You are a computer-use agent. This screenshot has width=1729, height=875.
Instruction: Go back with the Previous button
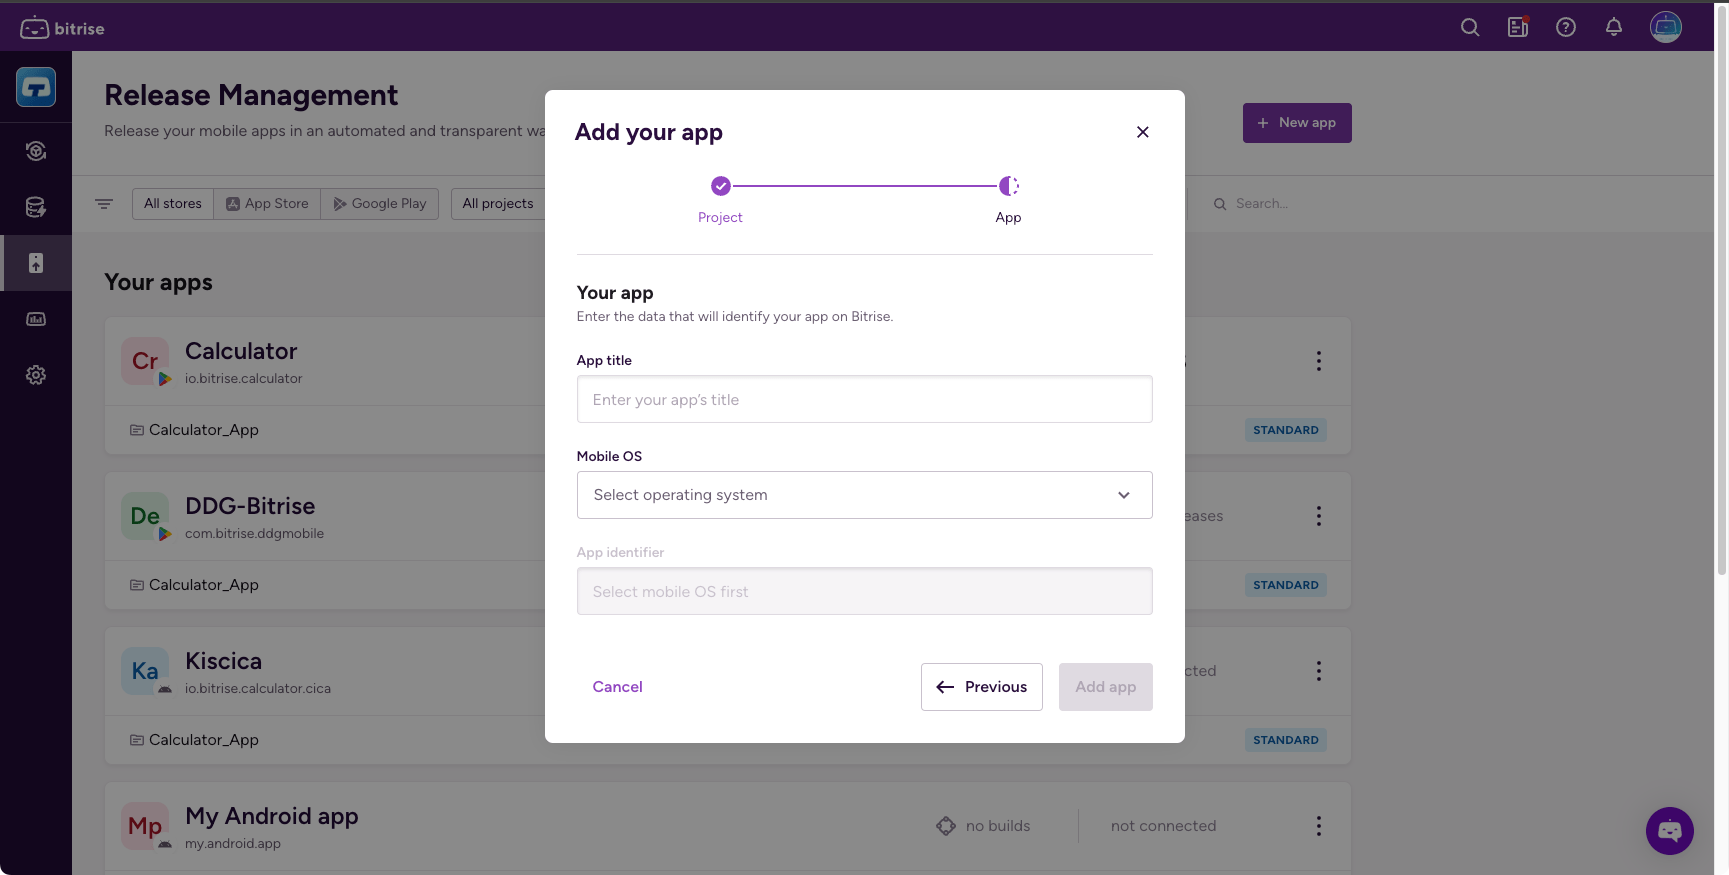[x=982, y=687]
